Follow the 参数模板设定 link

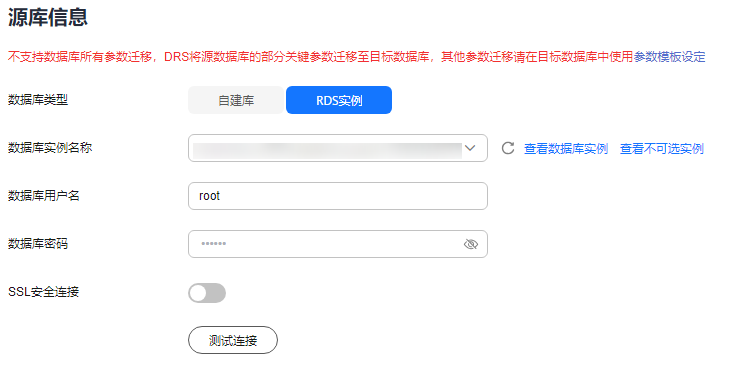click(669, 57)
